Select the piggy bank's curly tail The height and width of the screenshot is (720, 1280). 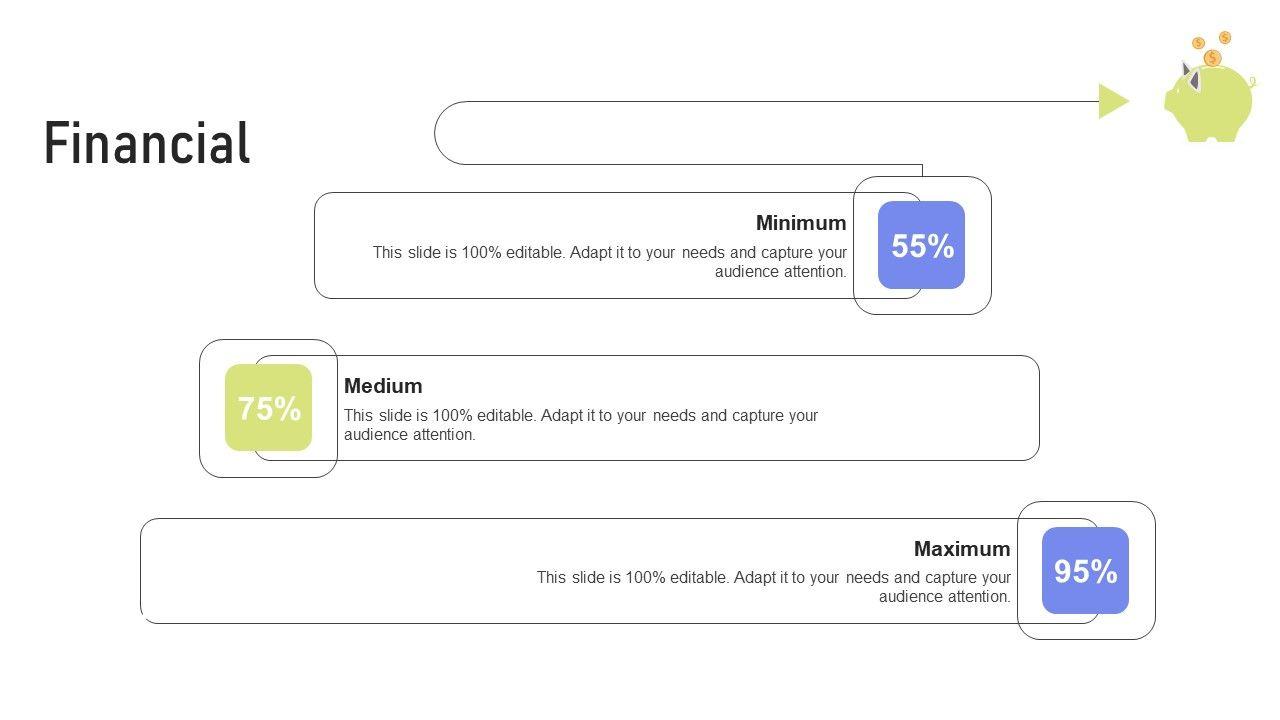pos(1251,82)
